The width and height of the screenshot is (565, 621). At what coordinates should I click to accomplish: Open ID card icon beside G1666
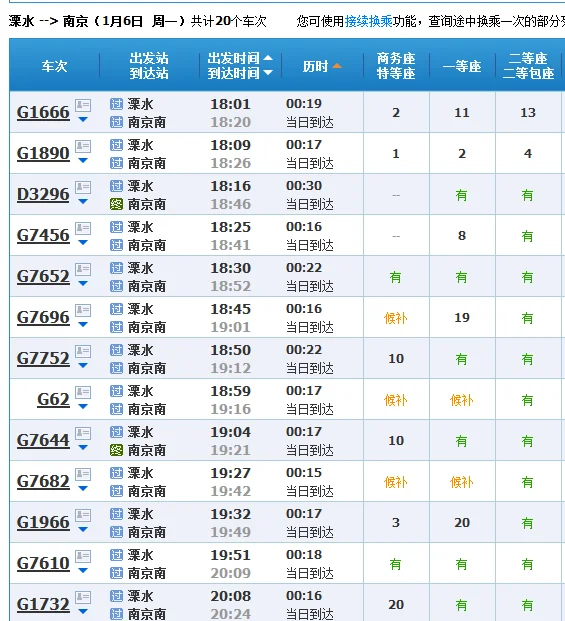[x=83, y=105]
